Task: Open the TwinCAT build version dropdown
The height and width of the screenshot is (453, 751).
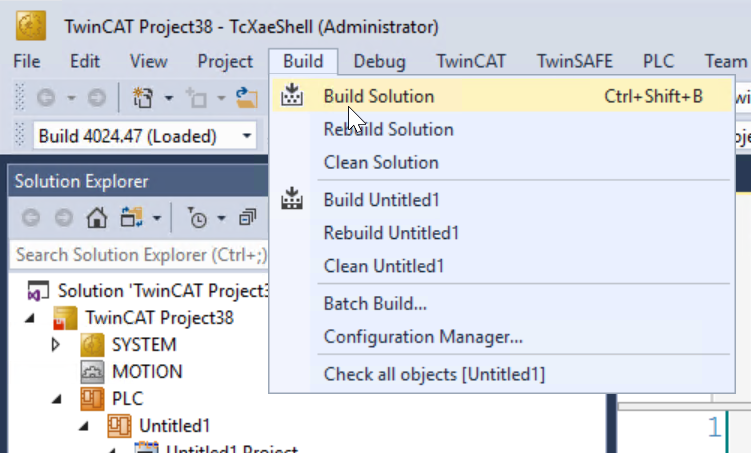Action: pyautogui.click(x=246, y=136)
